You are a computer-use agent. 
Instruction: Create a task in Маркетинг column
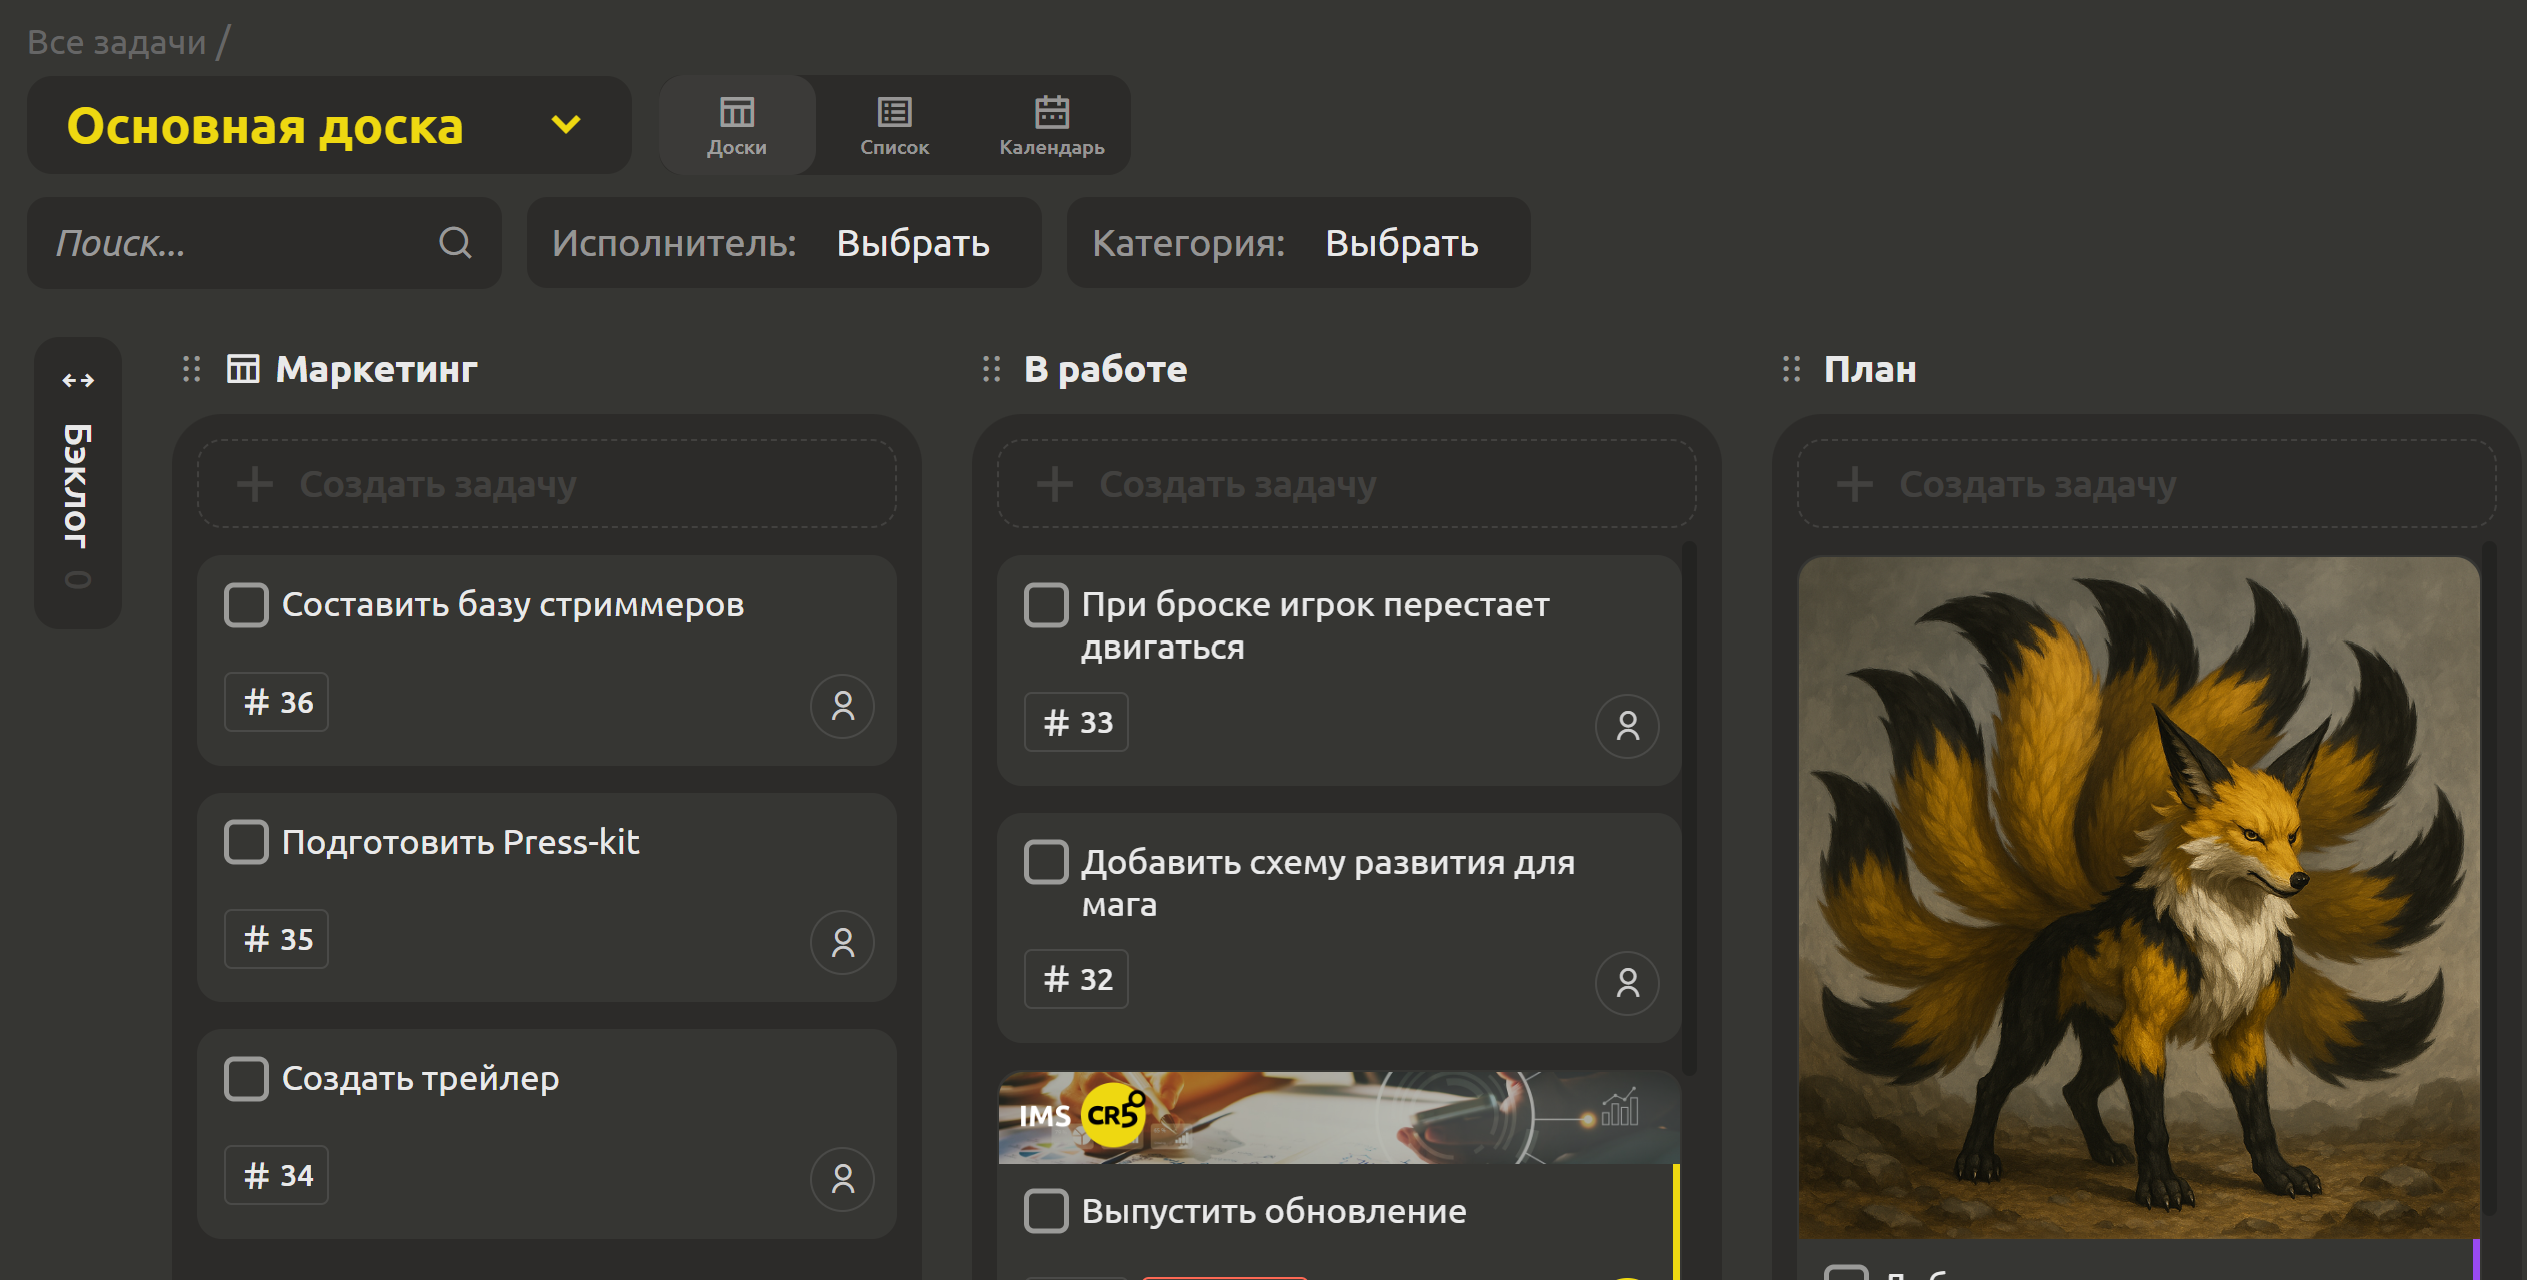tap(547, 484)
